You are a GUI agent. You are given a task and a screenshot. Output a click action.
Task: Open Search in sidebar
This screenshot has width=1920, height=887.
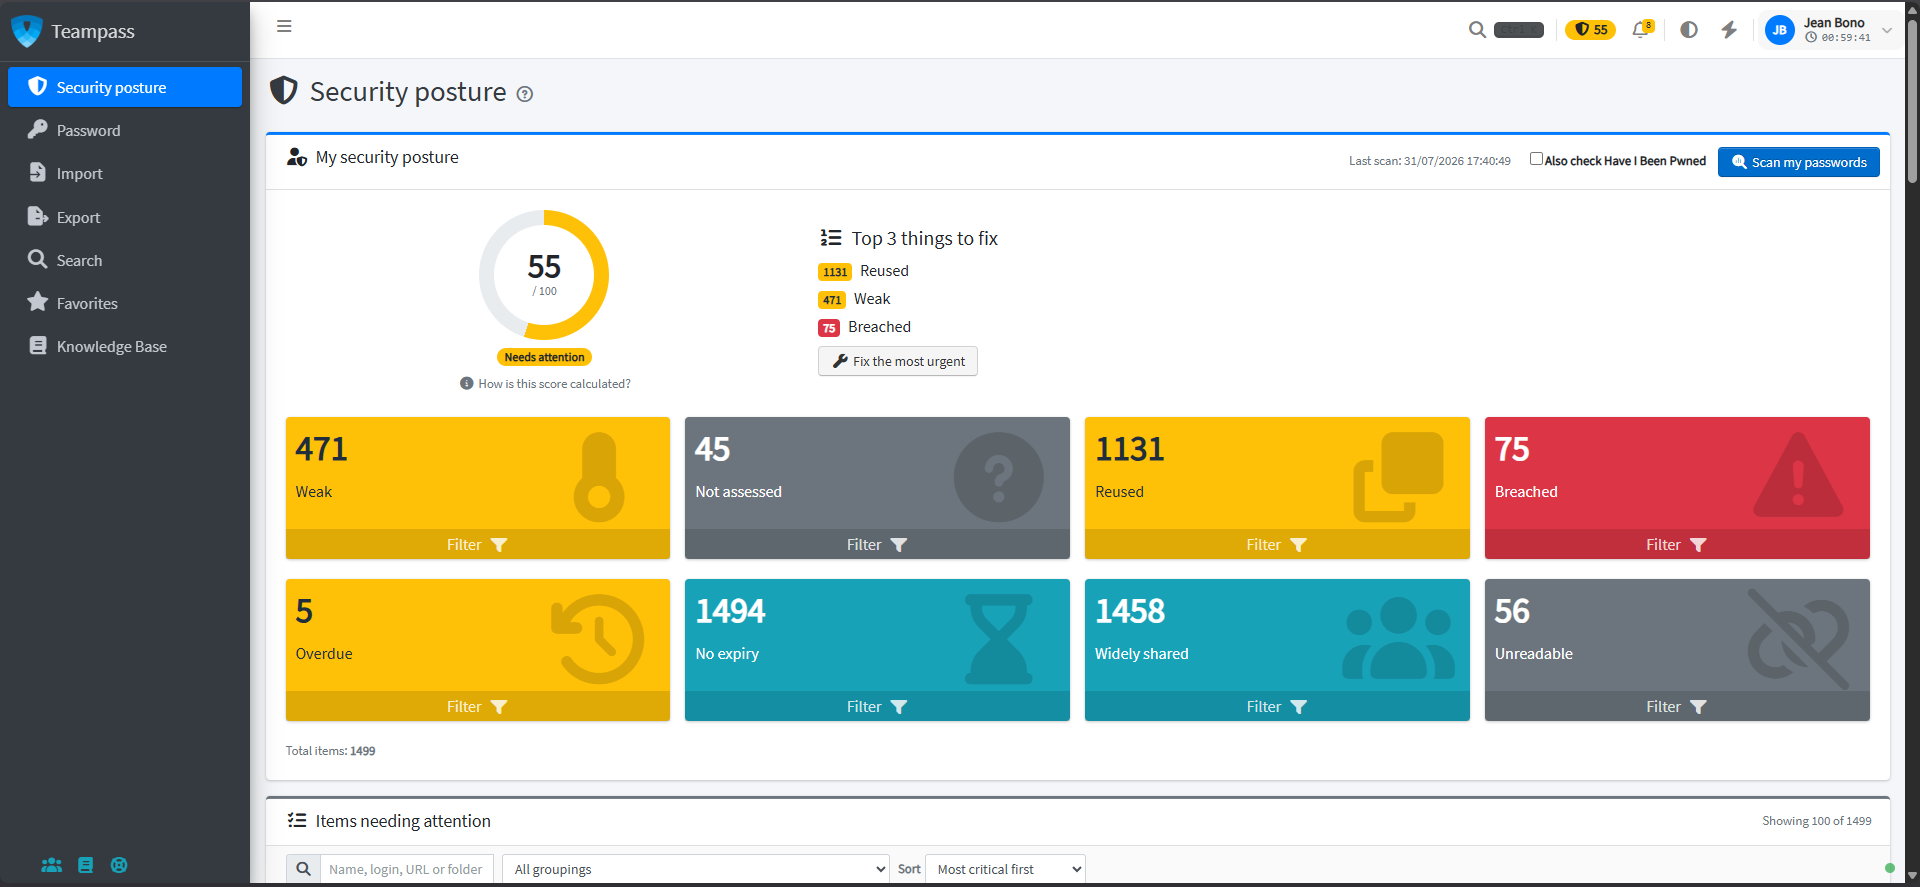tap(125, 260)
